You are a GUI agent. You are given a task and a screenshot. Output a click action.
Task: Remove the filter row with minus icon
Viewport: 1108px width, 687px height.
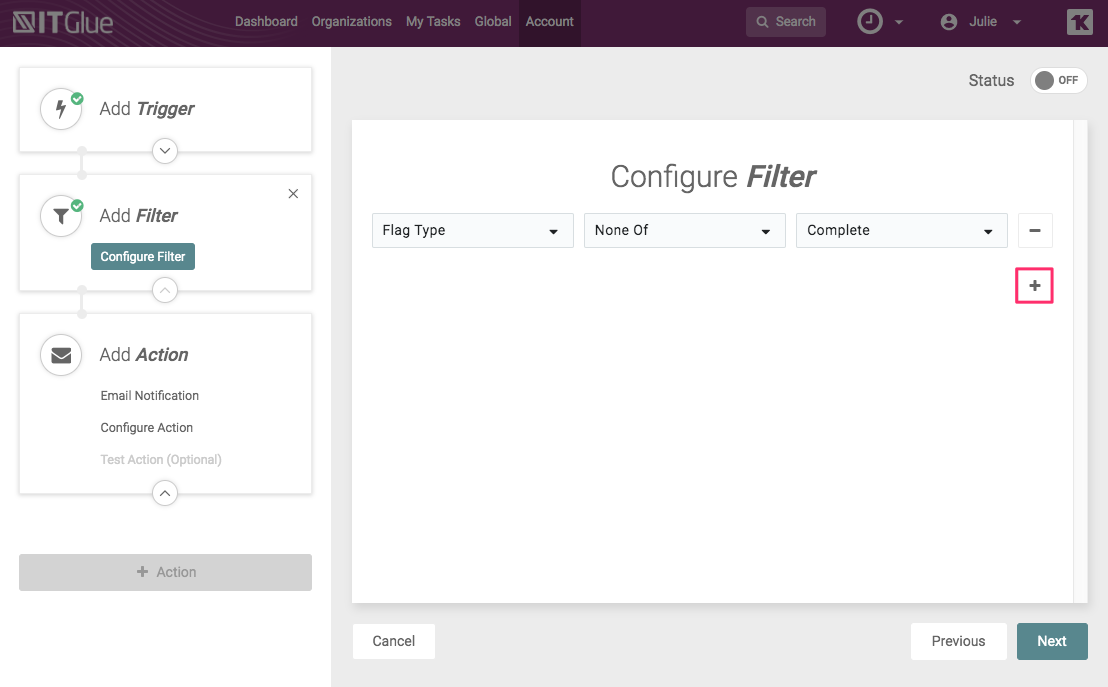(x=1035, y=230)
